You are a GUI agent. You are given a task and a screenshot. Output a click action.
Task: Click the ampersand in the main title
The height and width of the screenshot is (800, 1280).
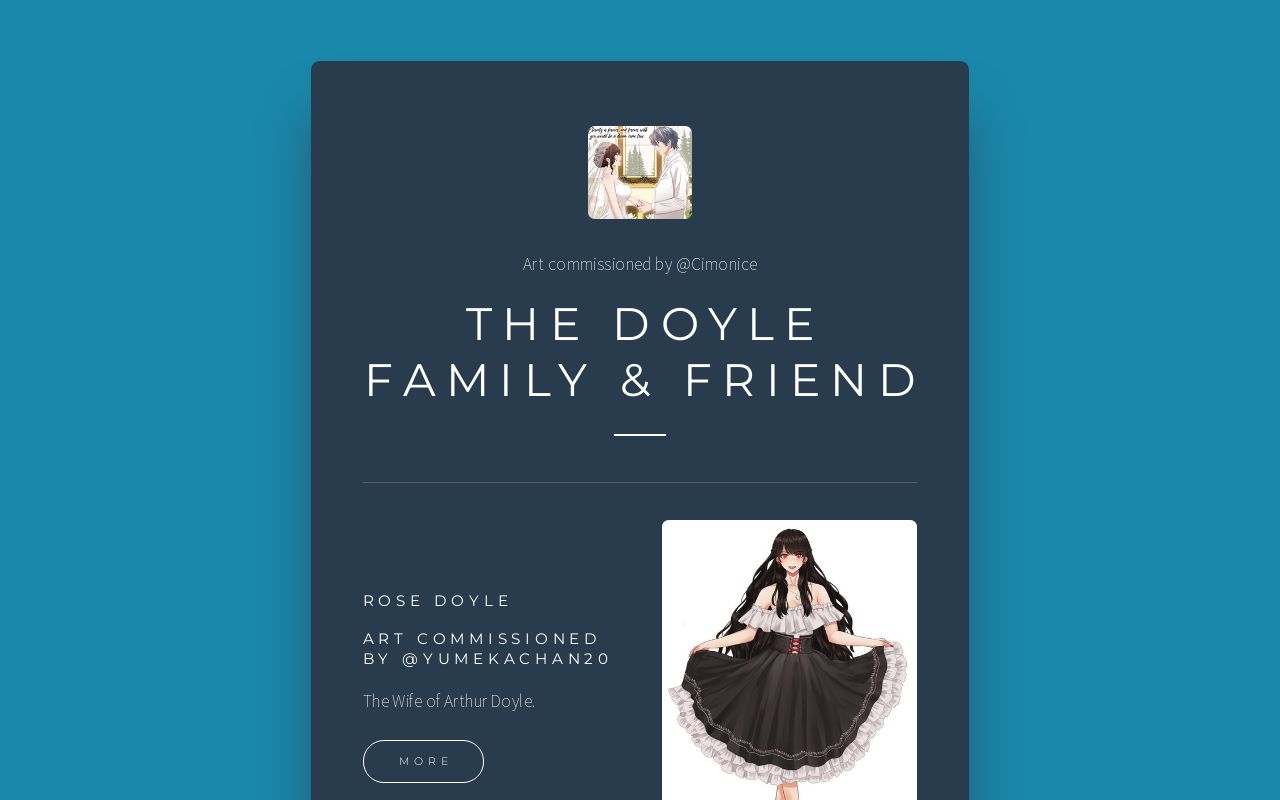637,380
